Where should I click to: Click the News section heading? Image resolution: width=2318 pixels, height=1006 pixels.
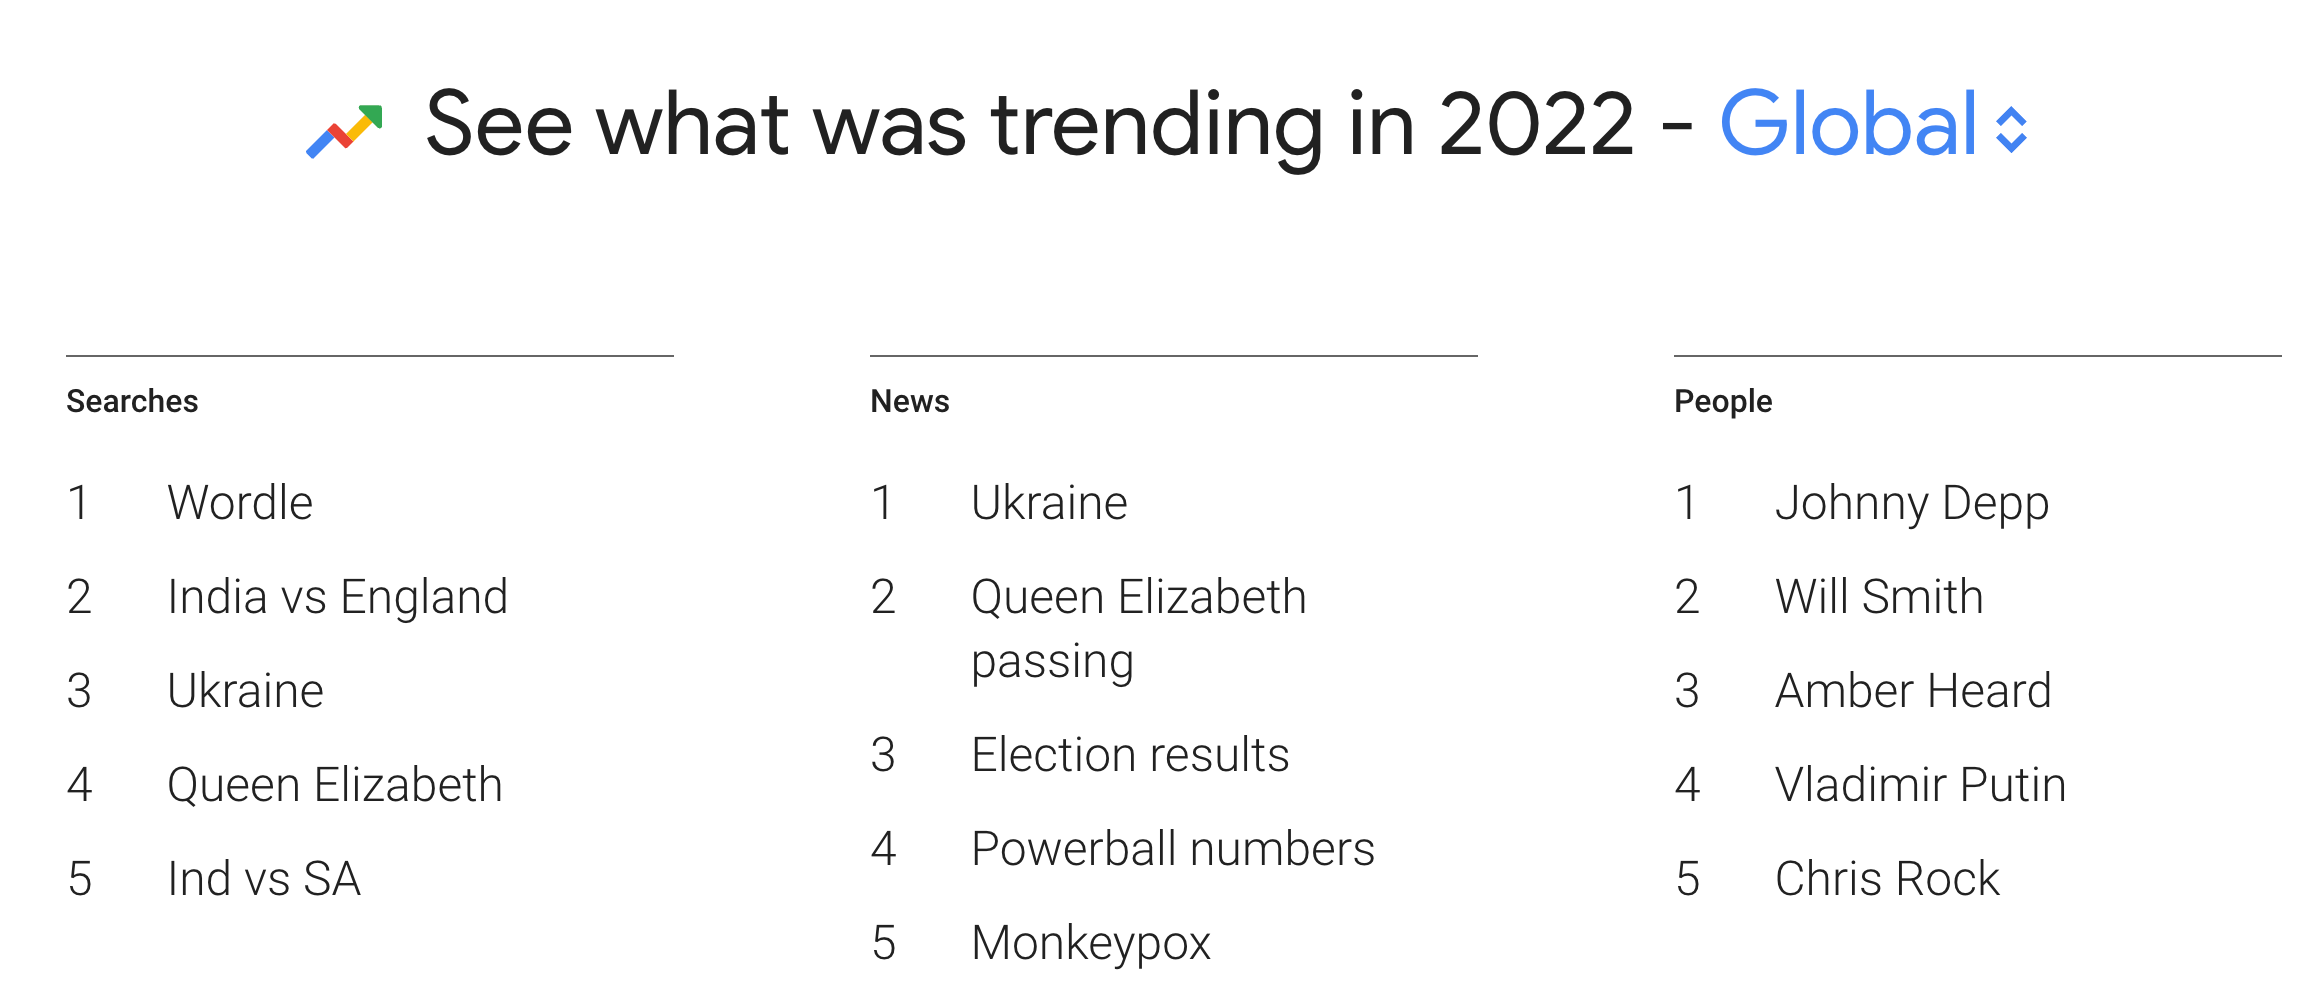pyautogui.click(x=910, y=403)
